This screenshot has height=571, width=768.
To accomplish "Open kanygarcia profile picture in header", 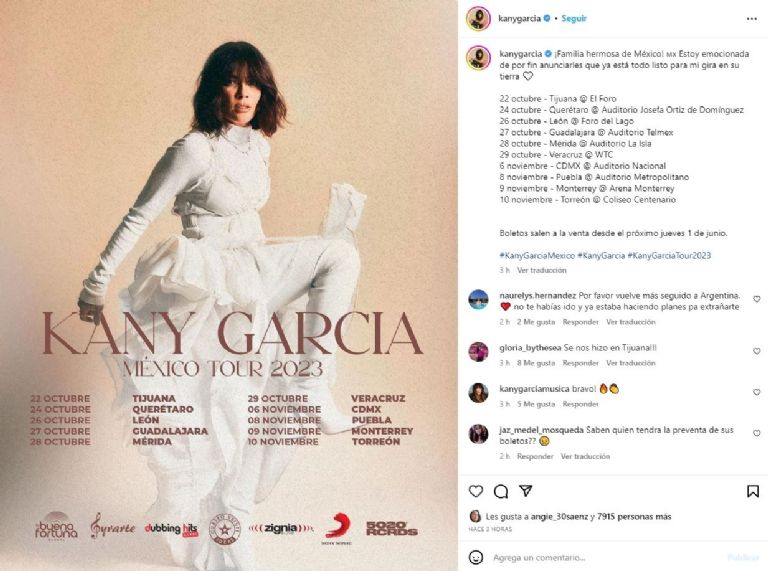I will point(479,19).
